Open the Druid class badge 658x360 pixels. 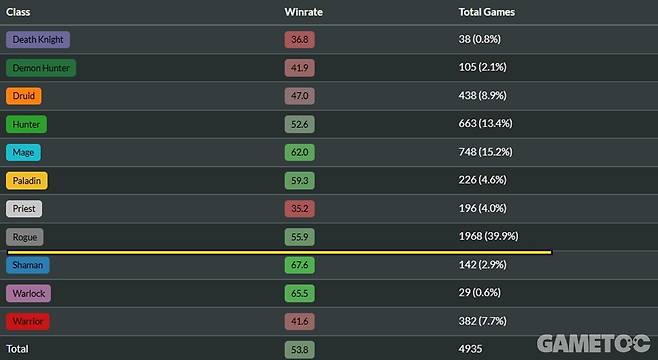coord(24,96)
